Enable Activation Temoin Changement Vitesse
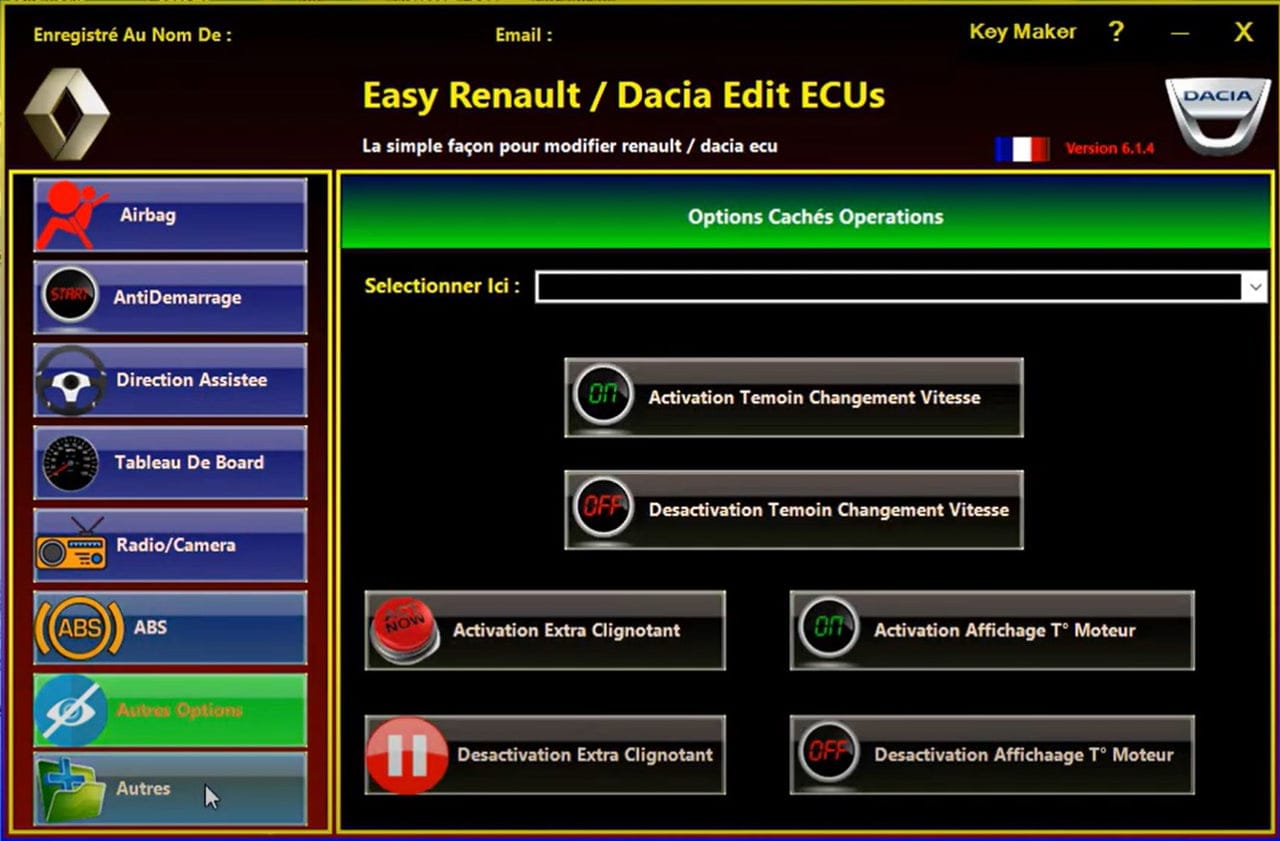 [793, 397]
